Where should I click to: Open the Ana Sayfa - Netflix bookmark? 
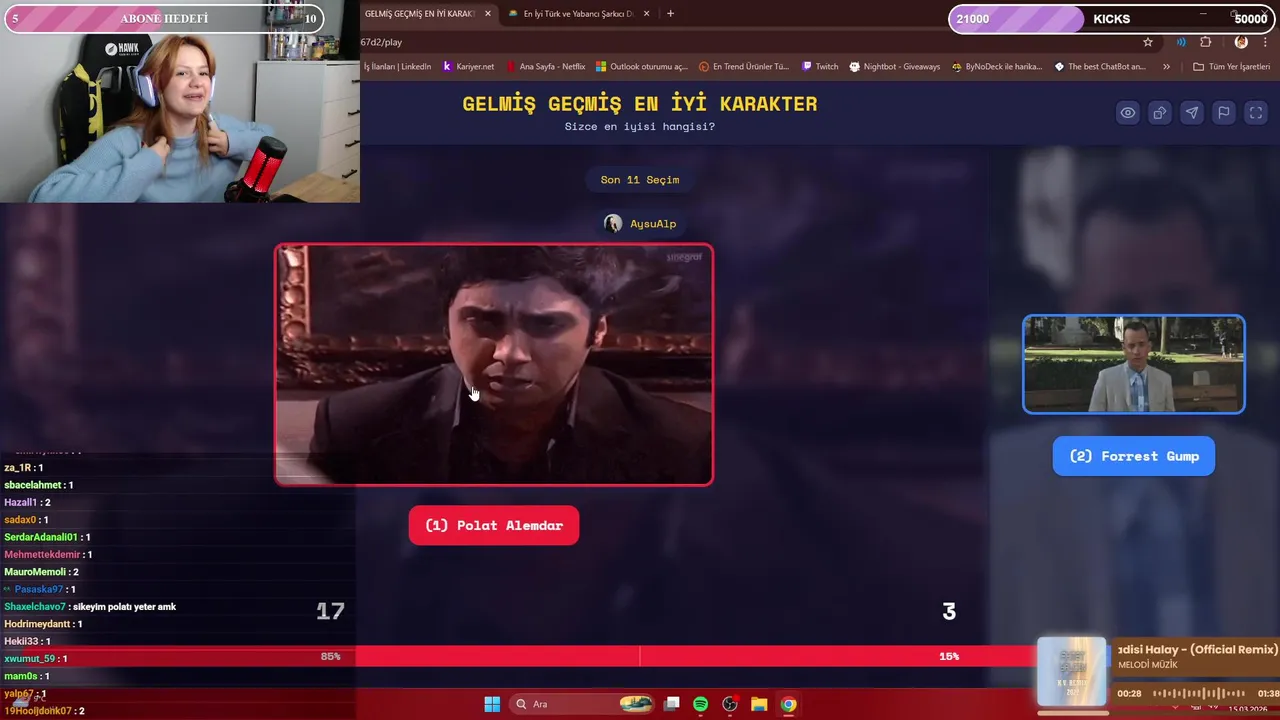click(546, 66)
